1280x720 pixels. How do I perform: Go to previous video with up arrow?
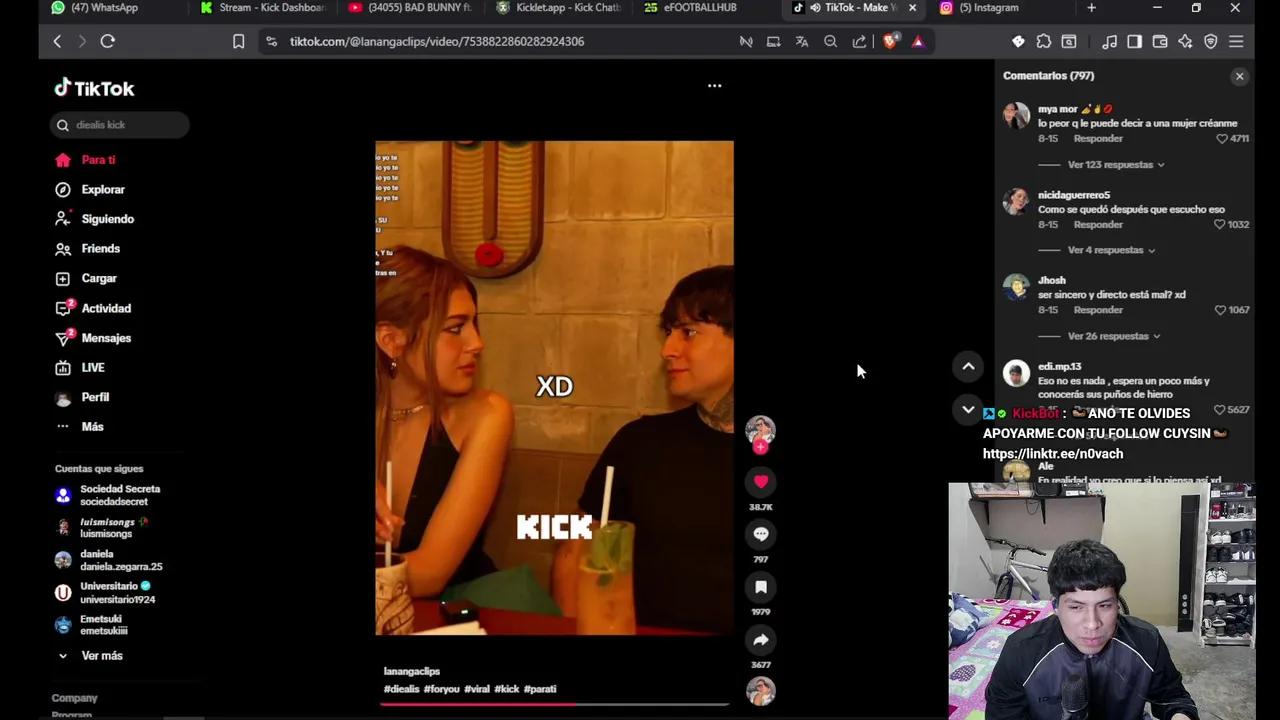(x=968, y=367)
